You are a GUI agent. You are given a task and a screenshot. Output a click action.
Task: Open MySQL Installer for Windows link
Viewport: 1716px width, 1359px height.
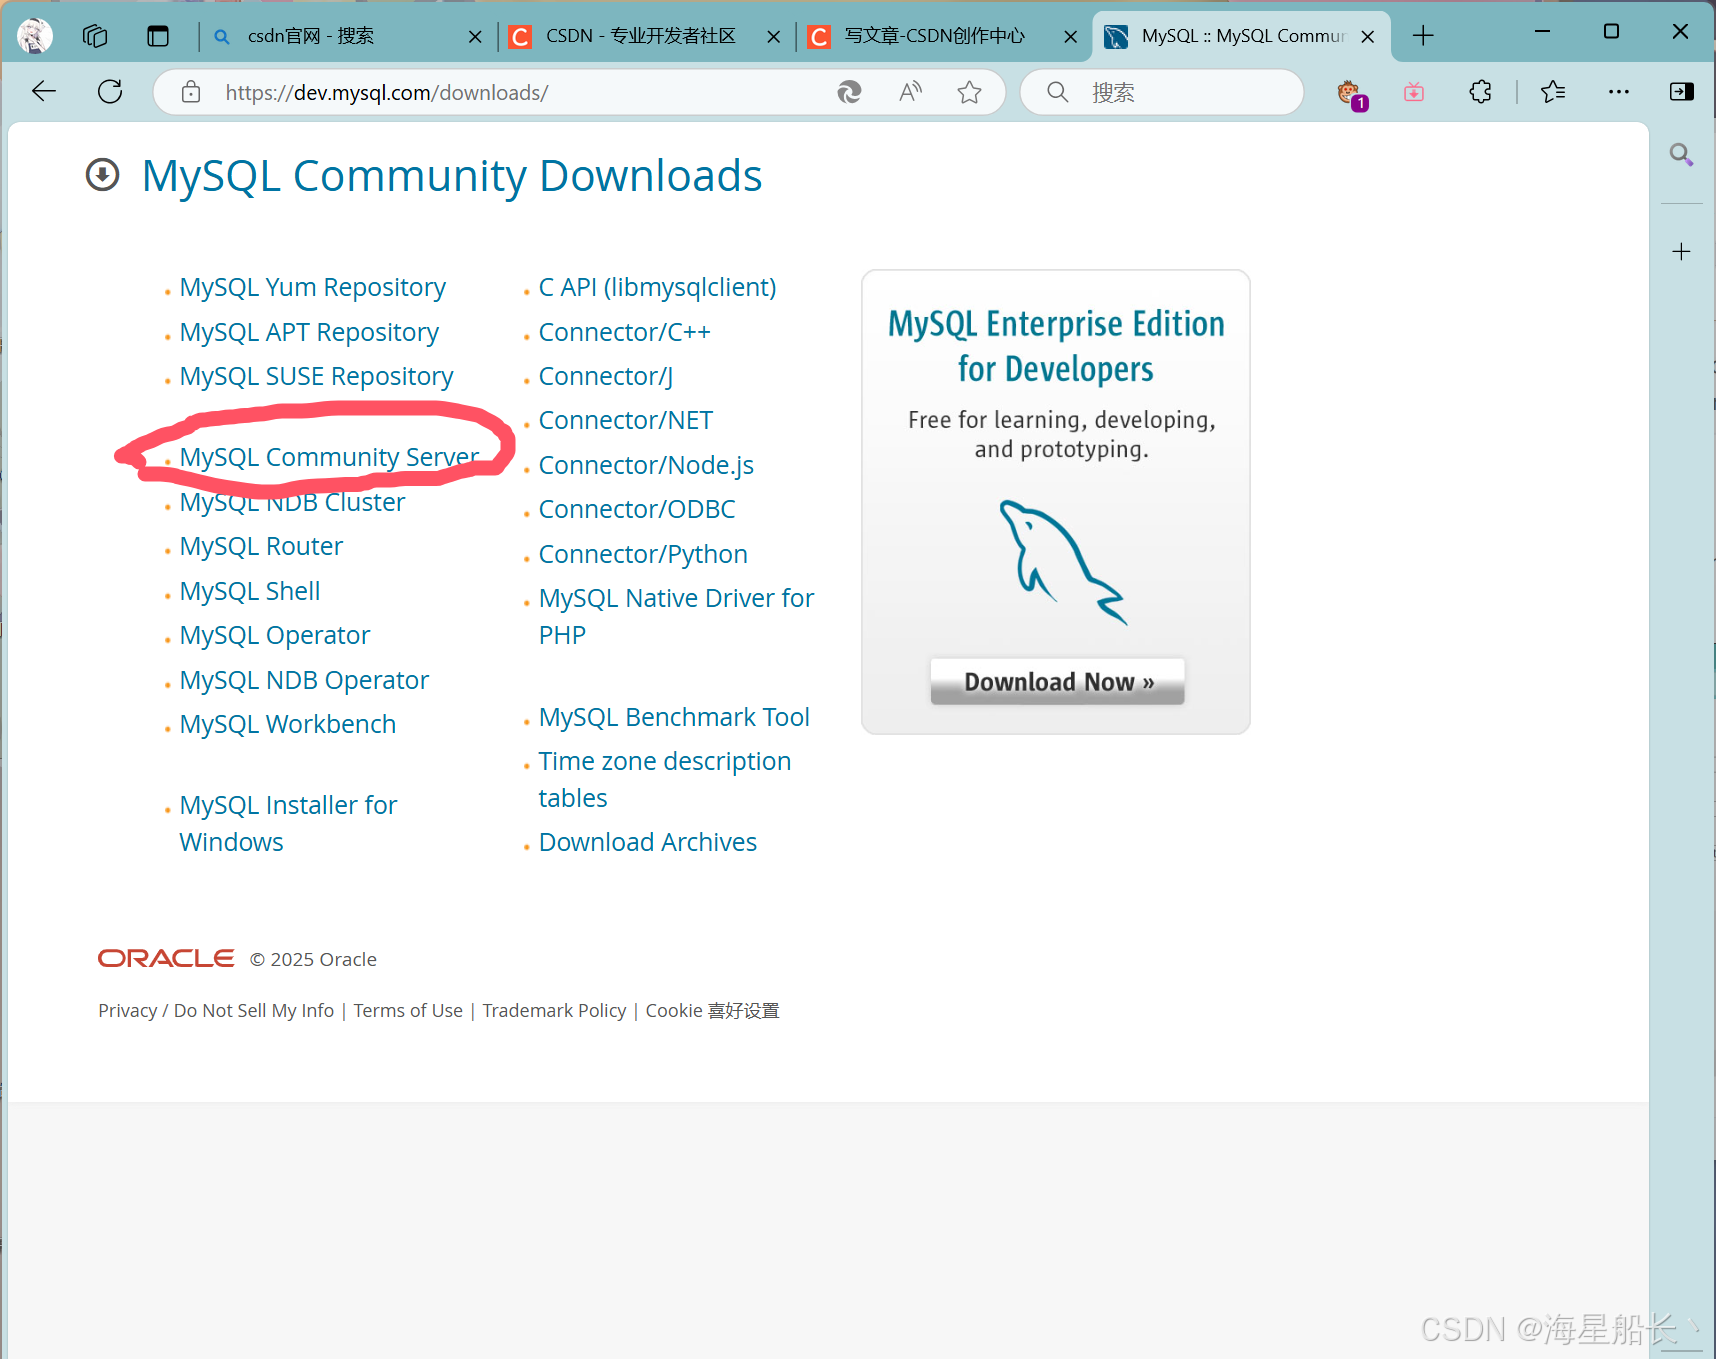288,823
